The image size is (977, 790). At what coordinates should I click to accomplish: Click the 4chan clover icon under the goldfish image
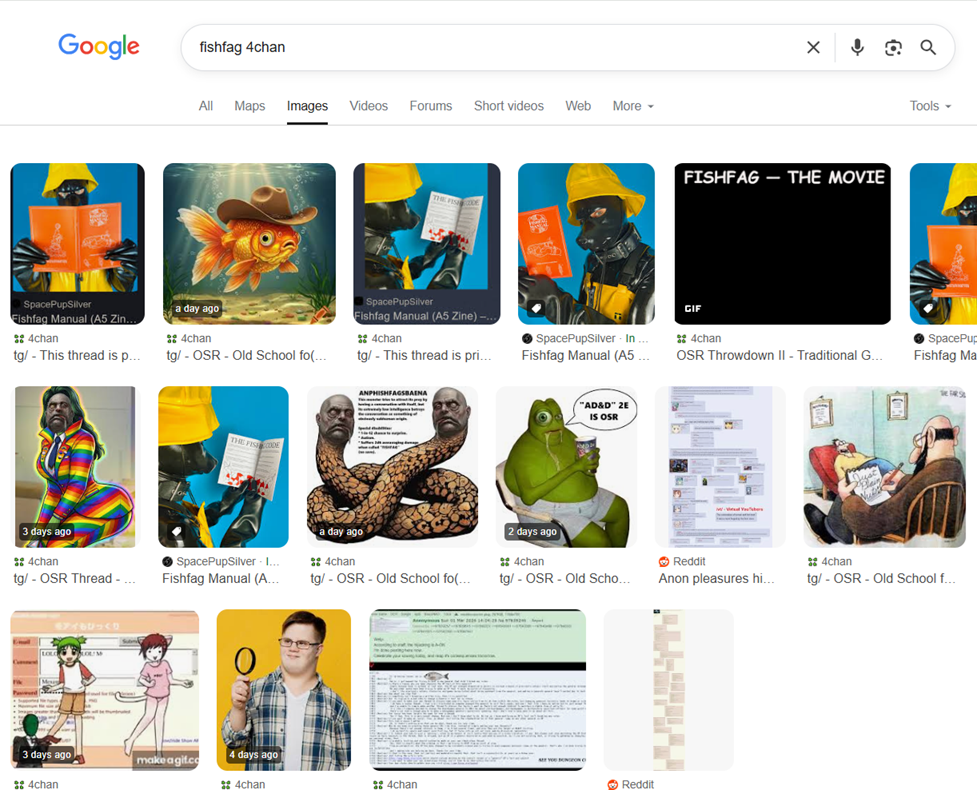(x=172, y=338)
